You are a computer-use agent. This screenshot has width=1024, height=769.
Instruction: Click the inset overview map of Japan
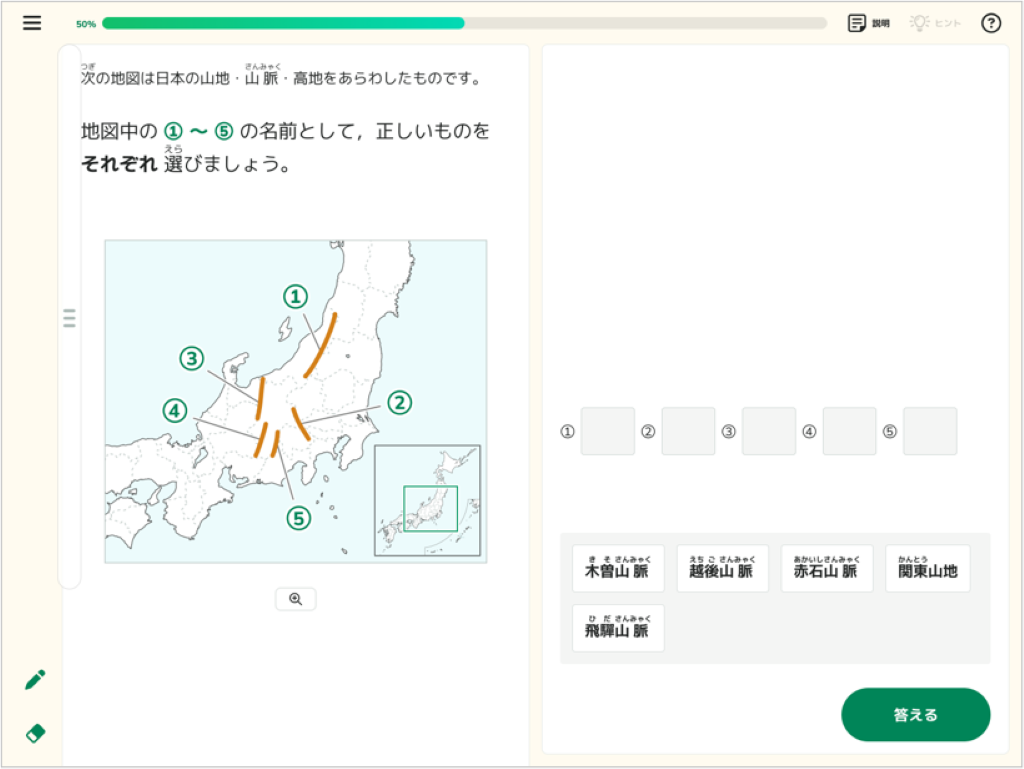(x=427, y=501)
